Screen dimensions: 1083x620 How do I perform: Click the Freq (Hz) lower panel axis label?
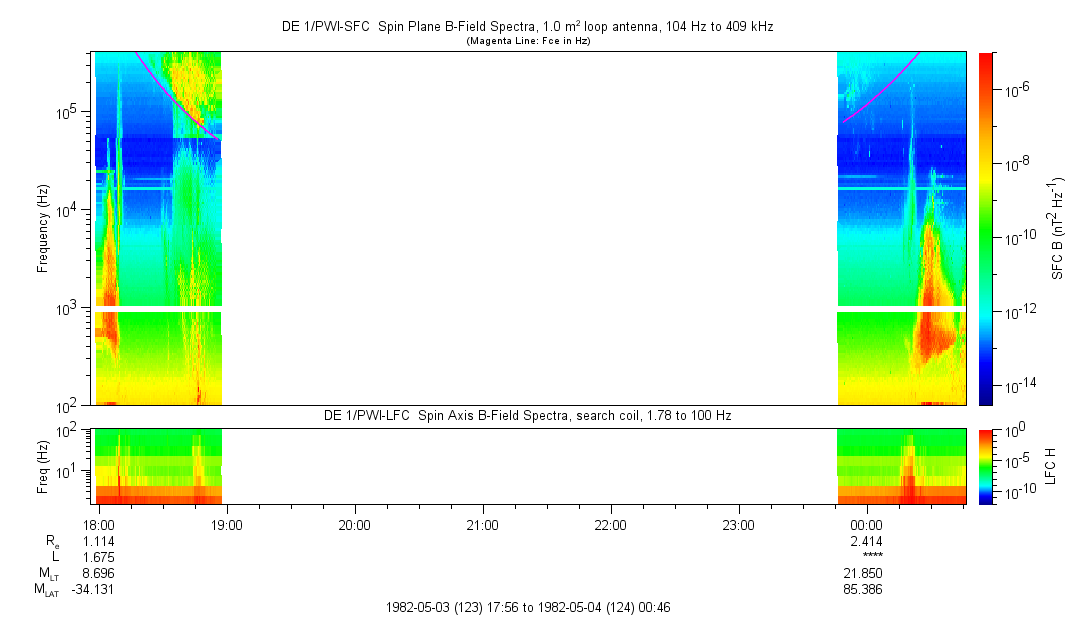pos(43,465)
